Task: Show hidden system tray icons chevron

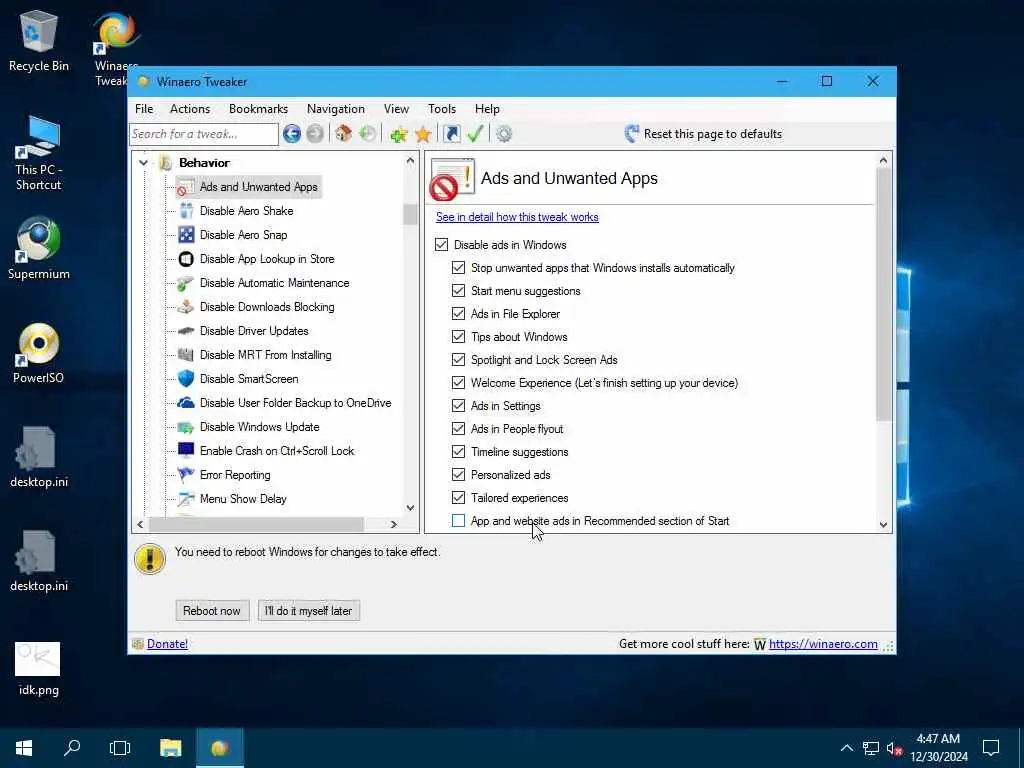Action: (x=846, y=748)
